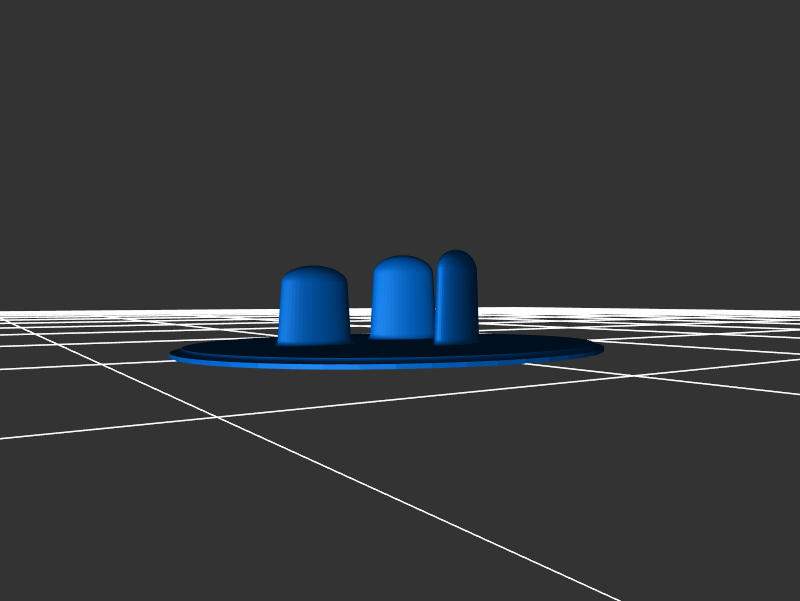Select the base of the left cylinder

pos(314,338)
